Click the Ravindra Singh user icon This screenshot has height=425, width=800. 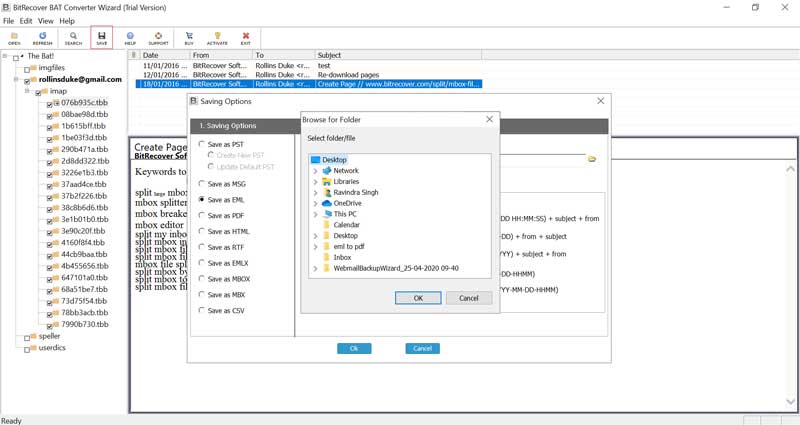327,192
